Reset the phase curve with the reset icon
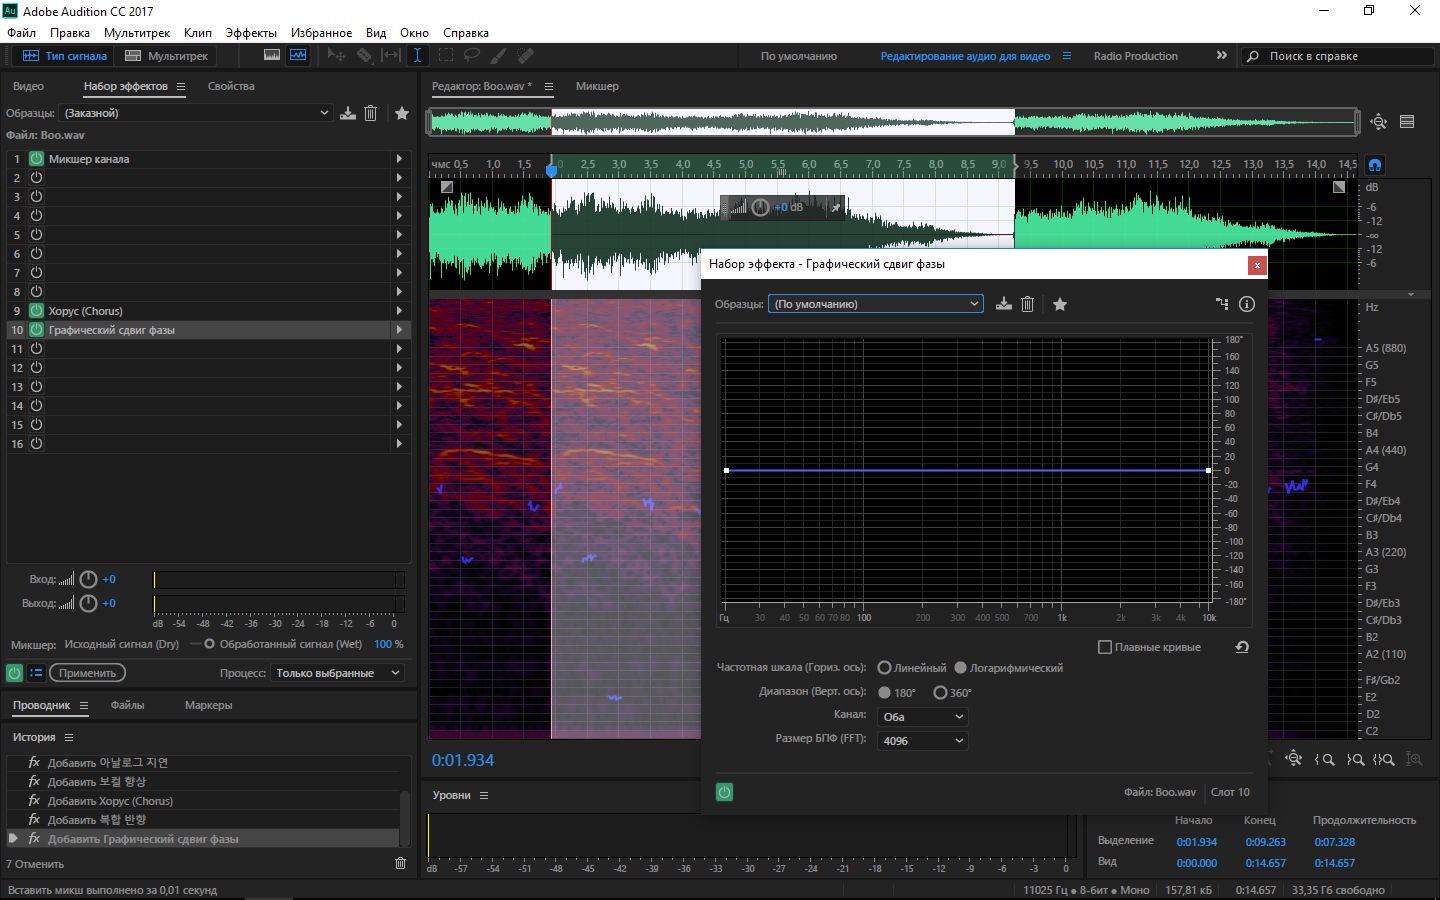Screen dimensions: 1440x900 point(1242,647)
